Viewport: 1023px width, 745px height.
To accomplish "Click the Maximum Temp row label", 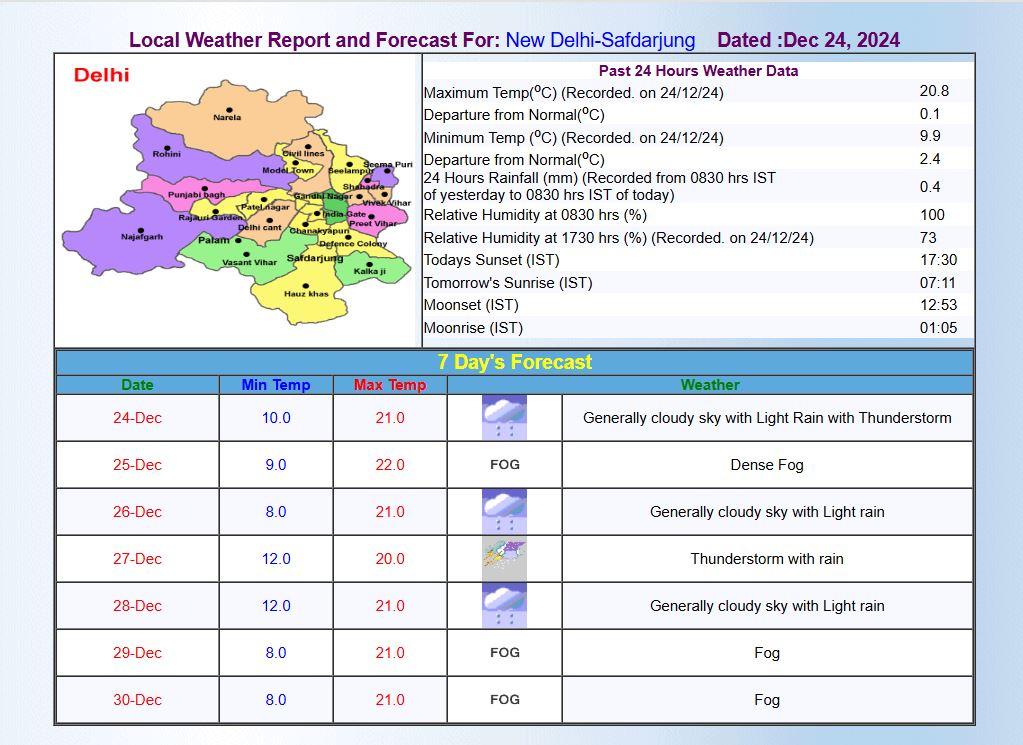I will pyautogui.click(x=573, y=93).
